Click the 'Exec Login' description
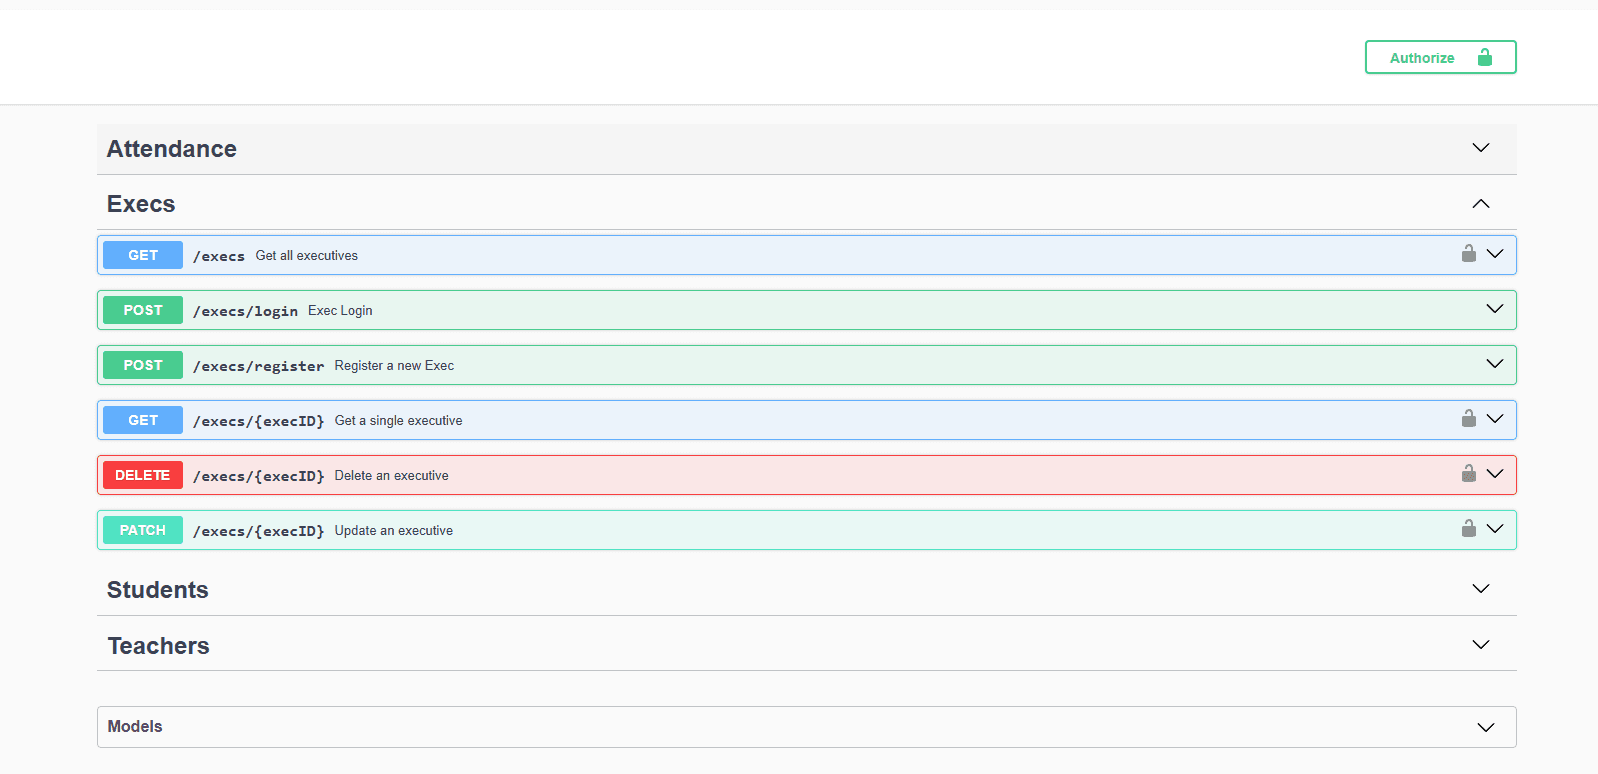1598x774 pixels. coord(340,310)
